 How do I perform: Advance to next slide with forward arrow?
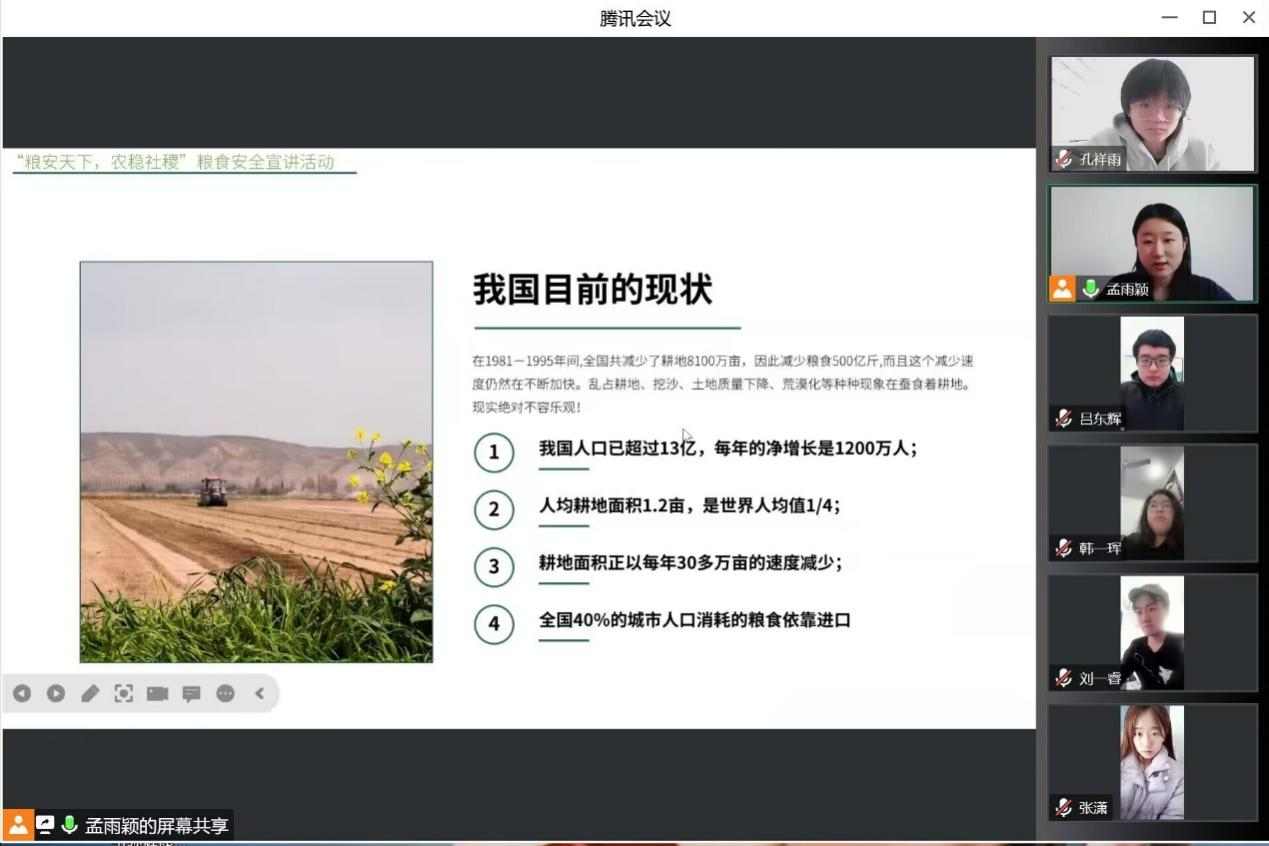click(56, 693)
